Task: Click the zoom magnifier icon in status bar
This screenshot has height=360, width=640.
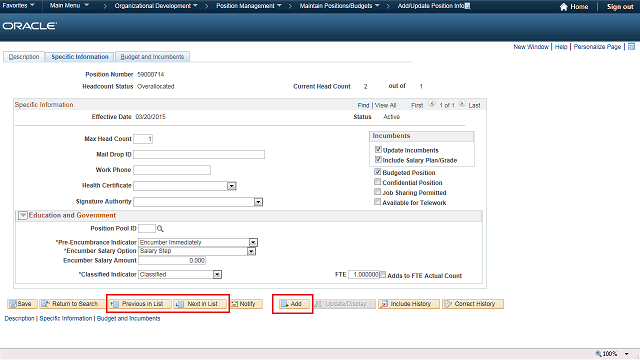Action: (598, 353)
